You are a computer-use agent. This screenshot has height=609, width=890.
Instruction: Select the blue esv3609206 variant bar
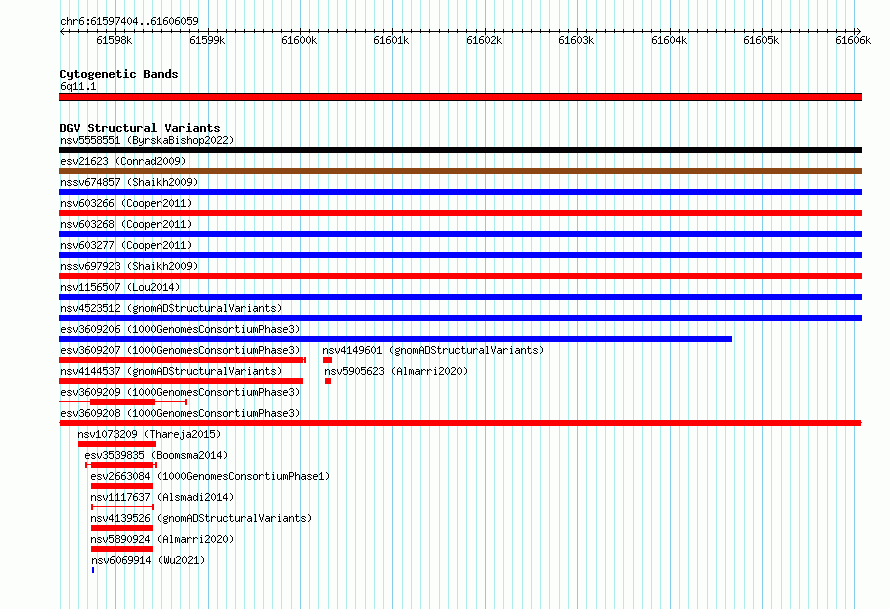(x=396, y=339)
